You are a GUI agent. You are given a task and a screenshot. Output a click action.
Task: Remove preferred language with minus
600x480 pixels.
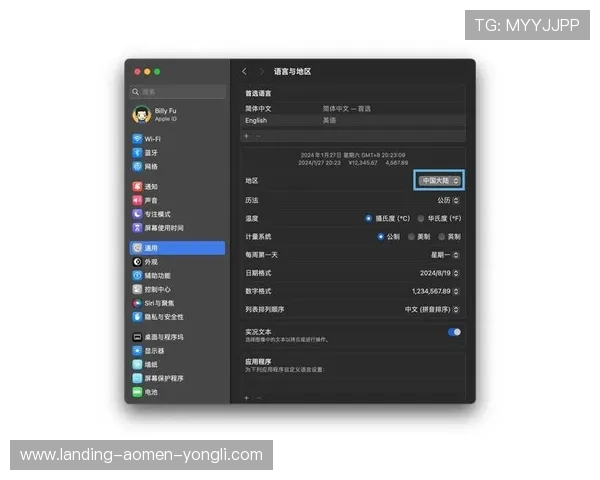[258, 136]
